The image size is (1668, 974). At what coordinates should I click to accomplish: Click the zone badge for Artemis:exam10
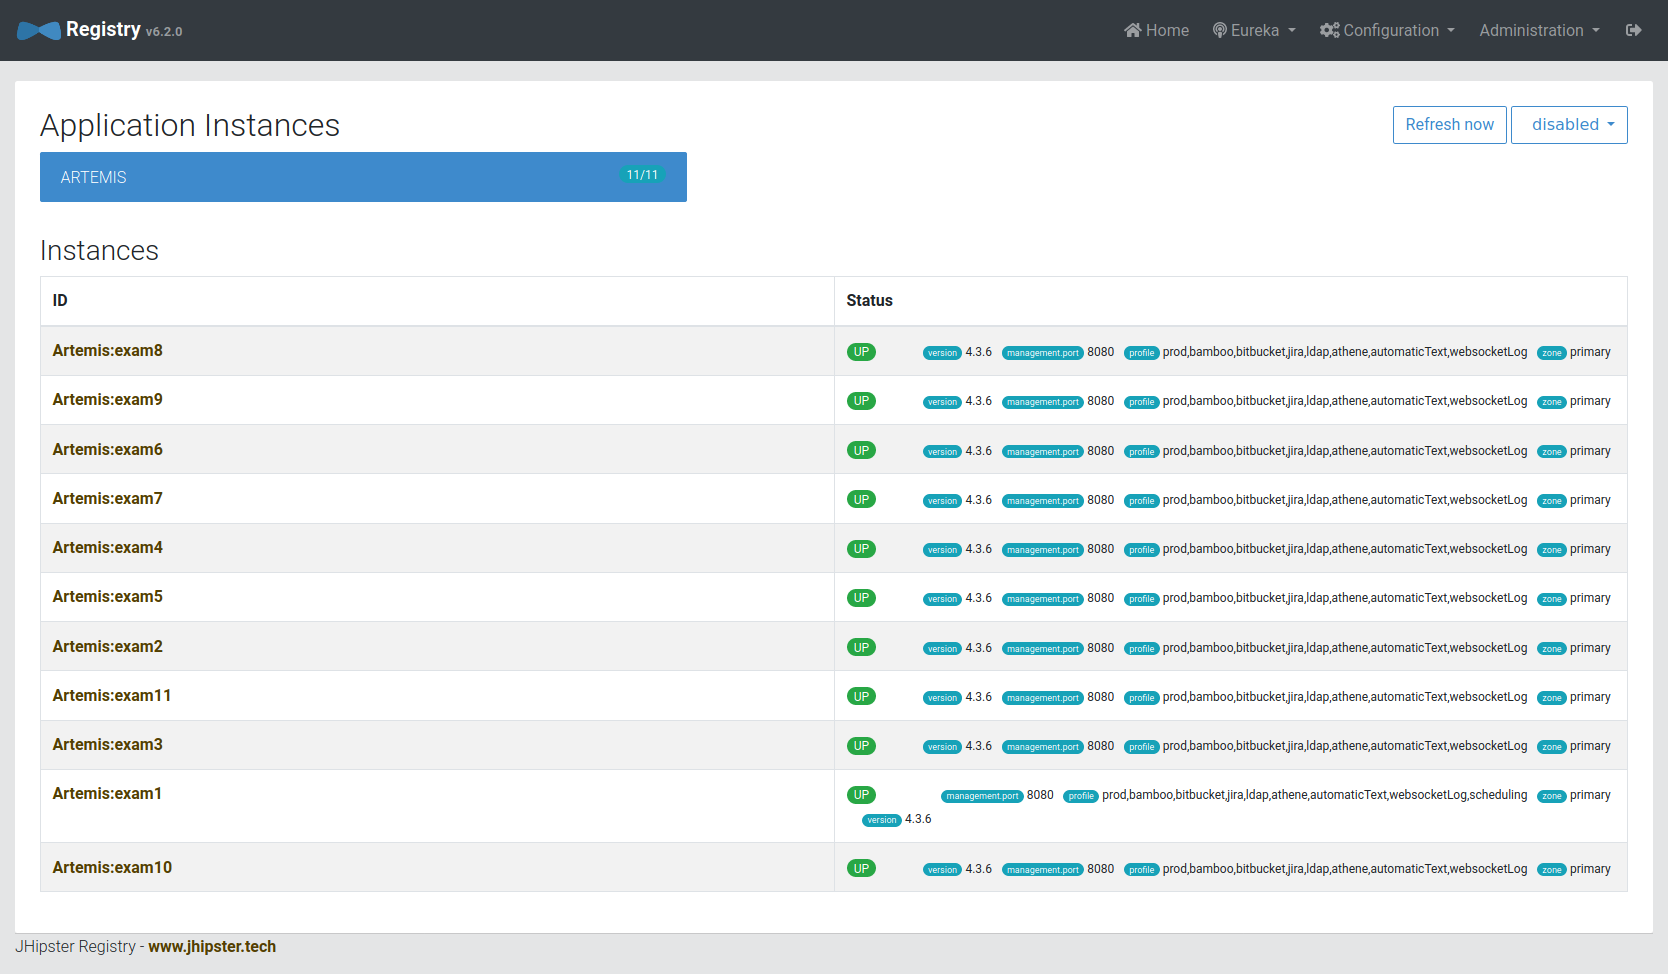[1551, 869]
